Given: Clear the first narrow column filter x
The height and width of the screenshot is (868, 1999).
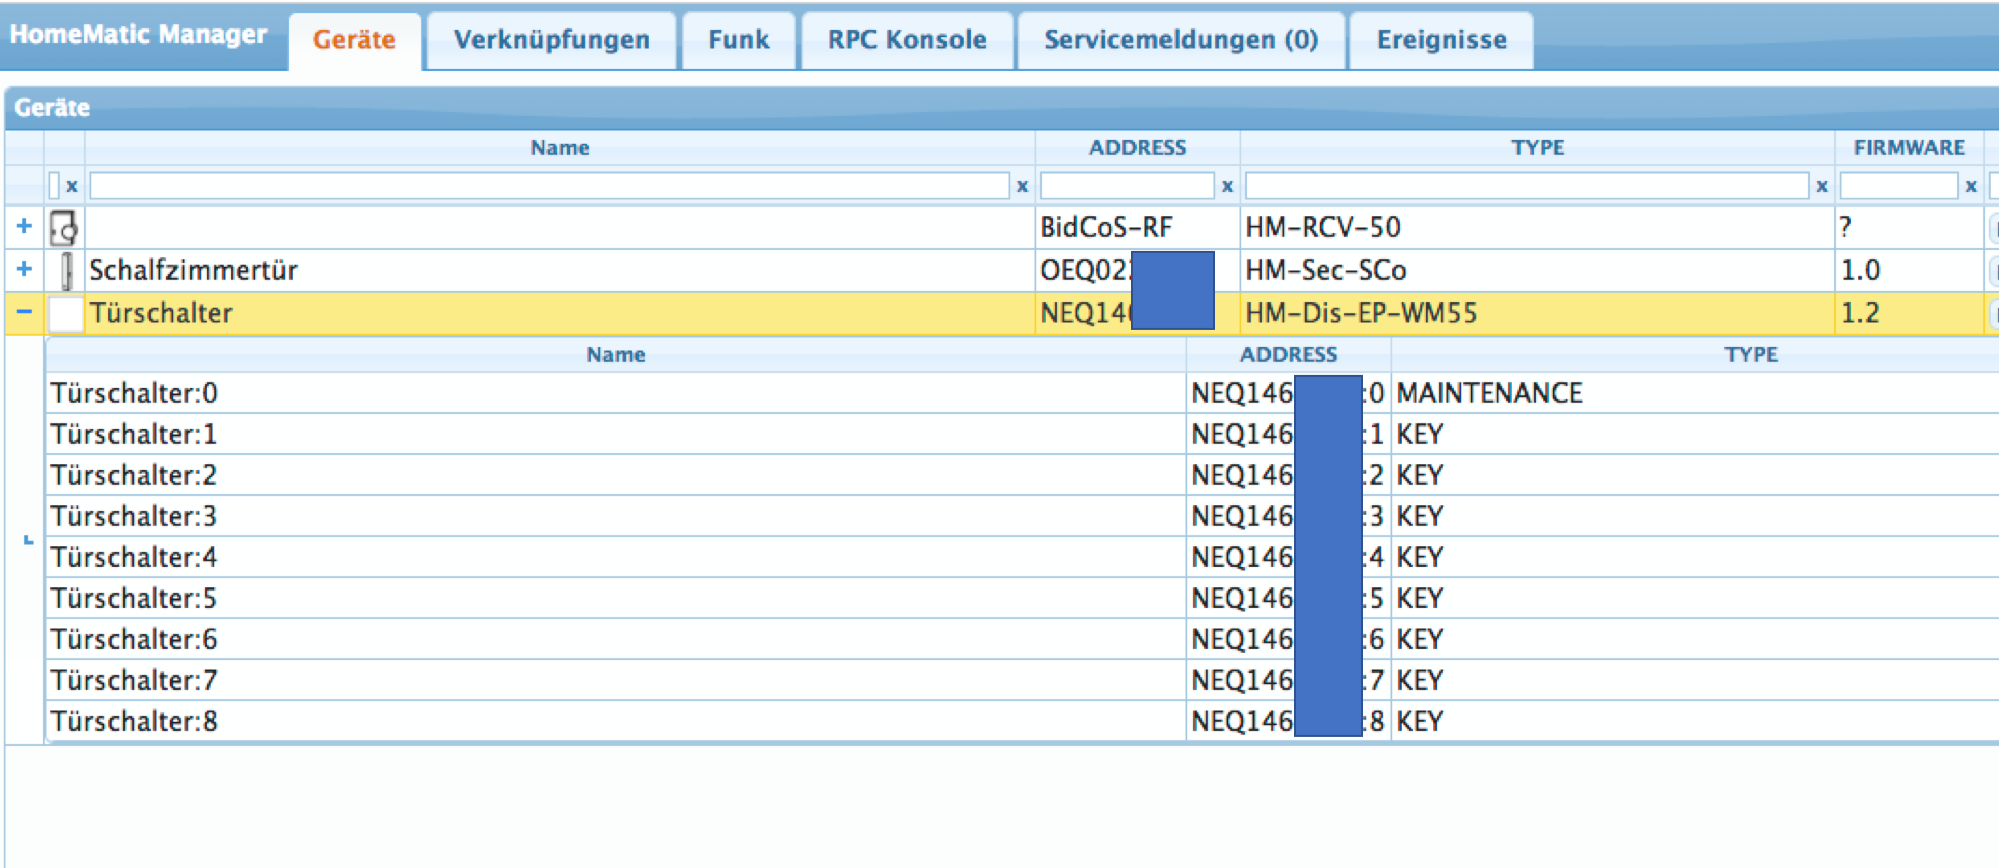Looking at the screenshot, I should pos(72,186).
